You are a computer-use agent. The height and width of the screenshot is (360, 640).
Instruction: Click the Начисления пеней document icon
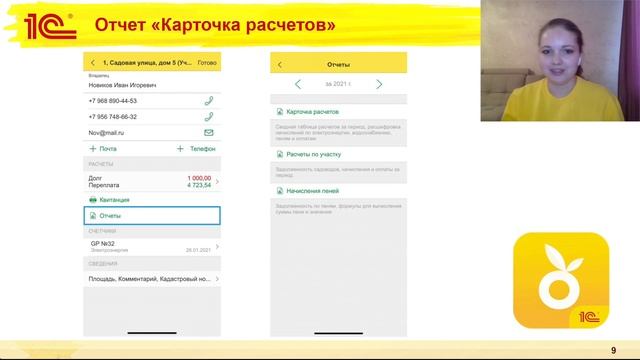click(x=280, y=191)
